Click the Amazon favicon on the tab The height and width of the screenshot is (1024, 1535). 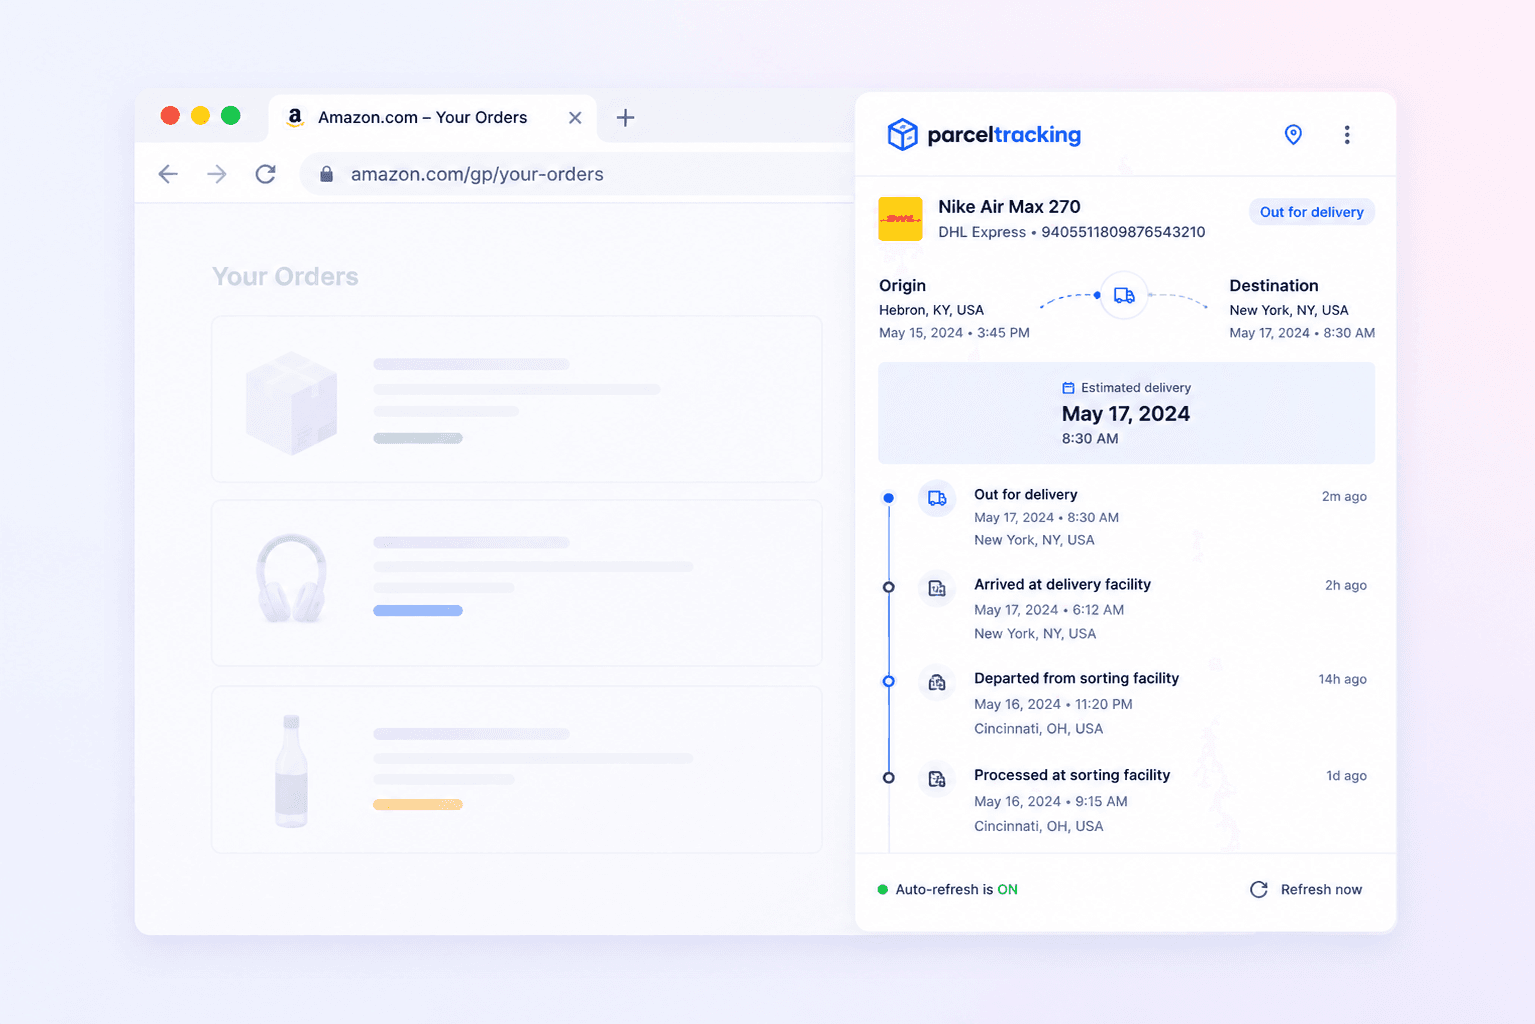295,117
